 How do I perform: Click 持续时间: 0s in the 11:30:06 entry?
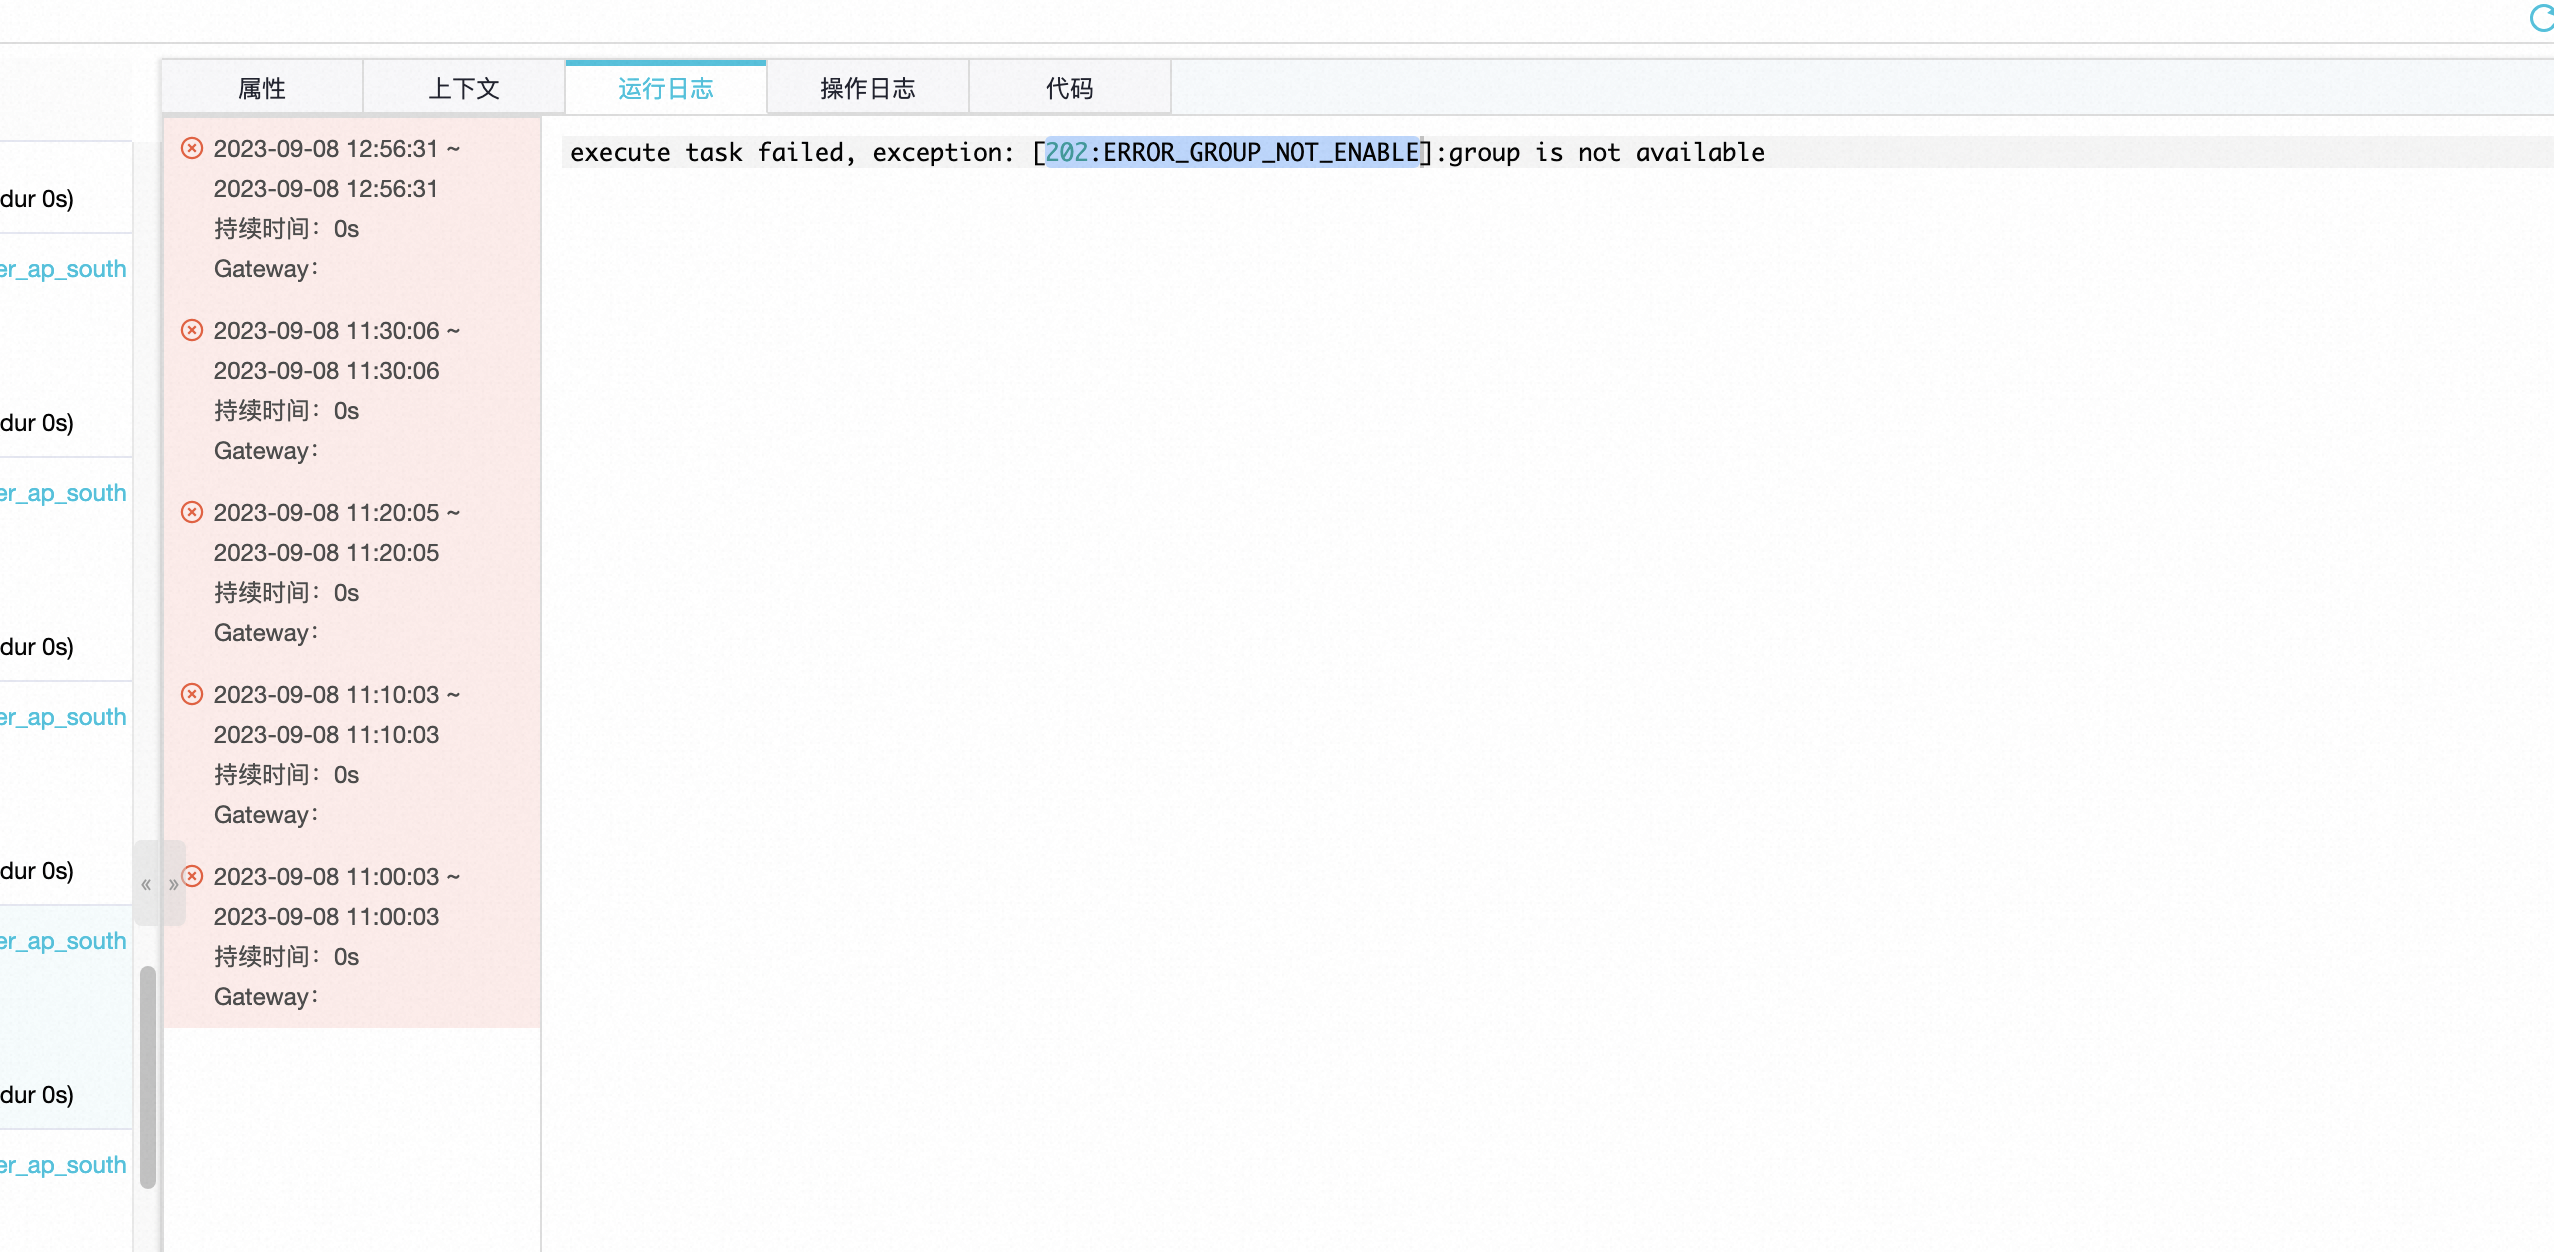(x=286, y=410)
